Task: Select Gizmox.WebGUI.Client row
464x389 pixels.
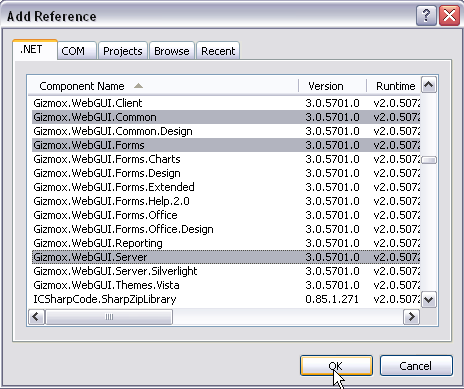Action: [x=226, y=103]
